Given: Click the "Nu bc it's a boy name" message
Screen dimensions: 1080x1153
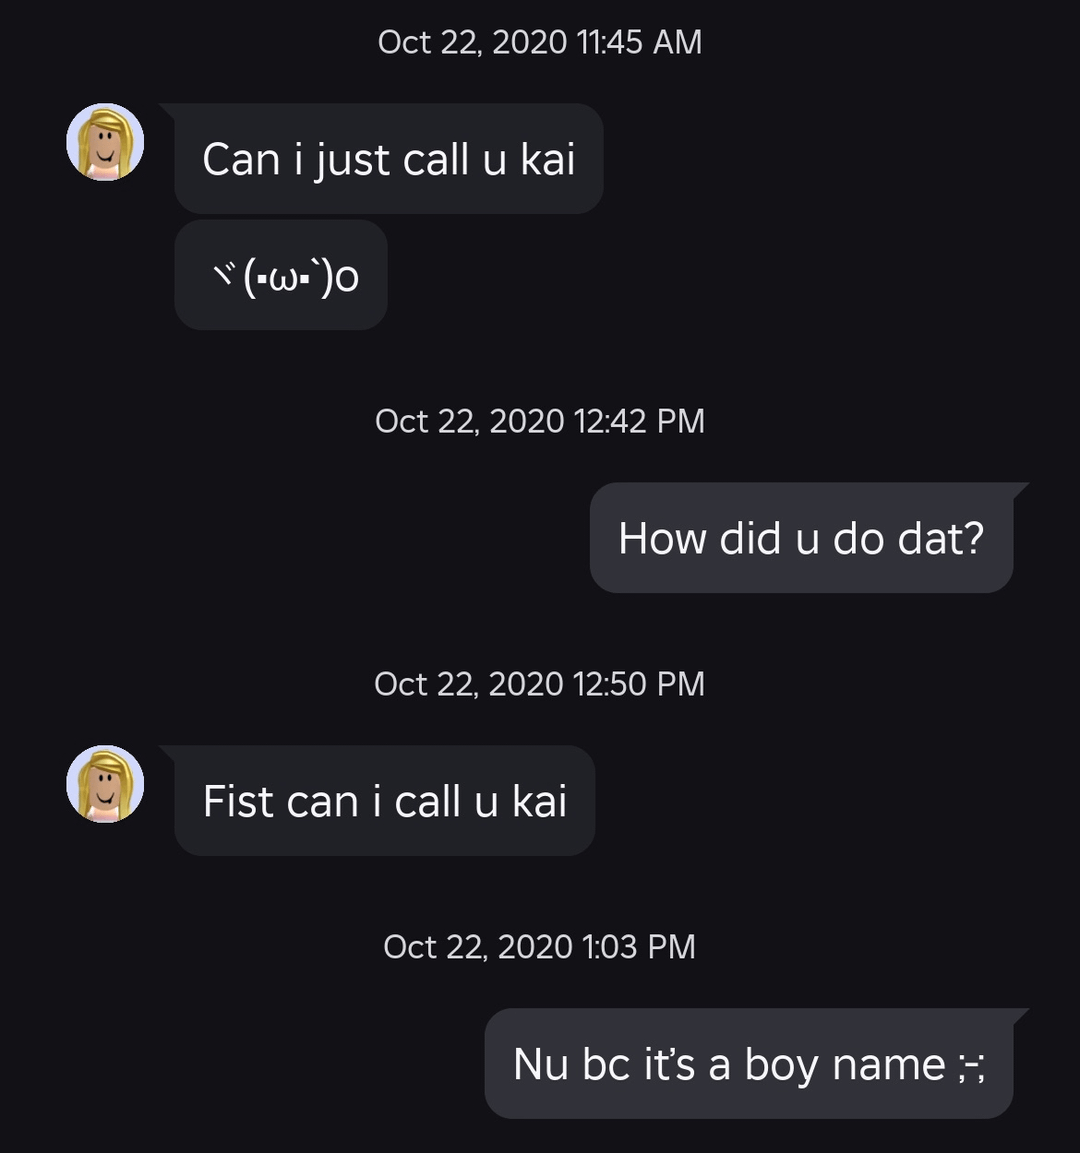Looking at the screenshot, I should [748, 1064].
